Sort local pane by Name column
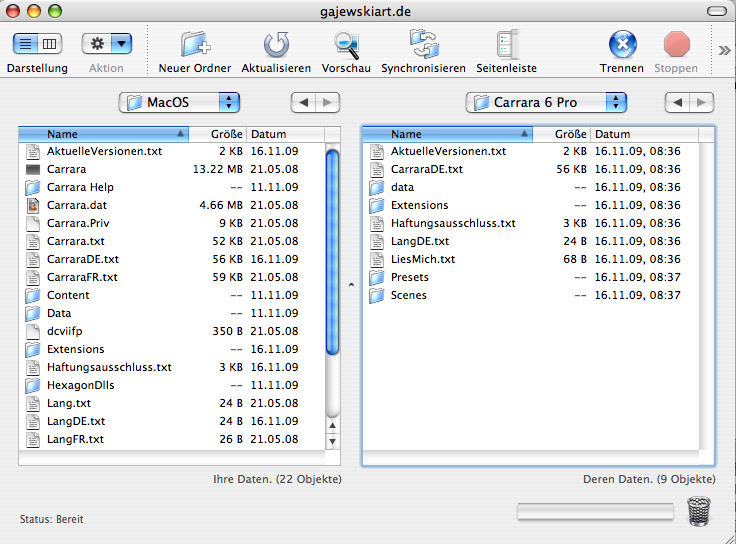736x544 pixels. [104, 134]
